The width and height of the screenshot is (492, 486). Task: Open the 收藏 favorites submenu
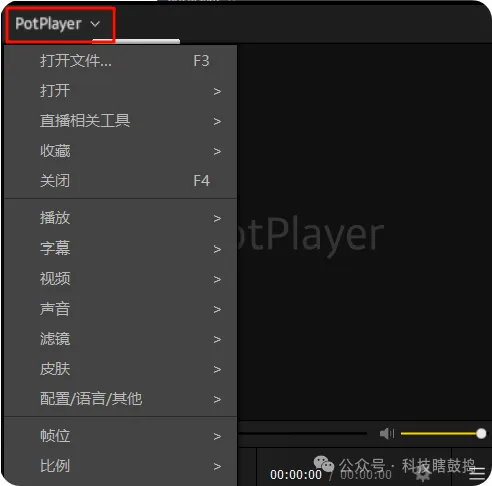pyautogui.click(x=121, y=151)
